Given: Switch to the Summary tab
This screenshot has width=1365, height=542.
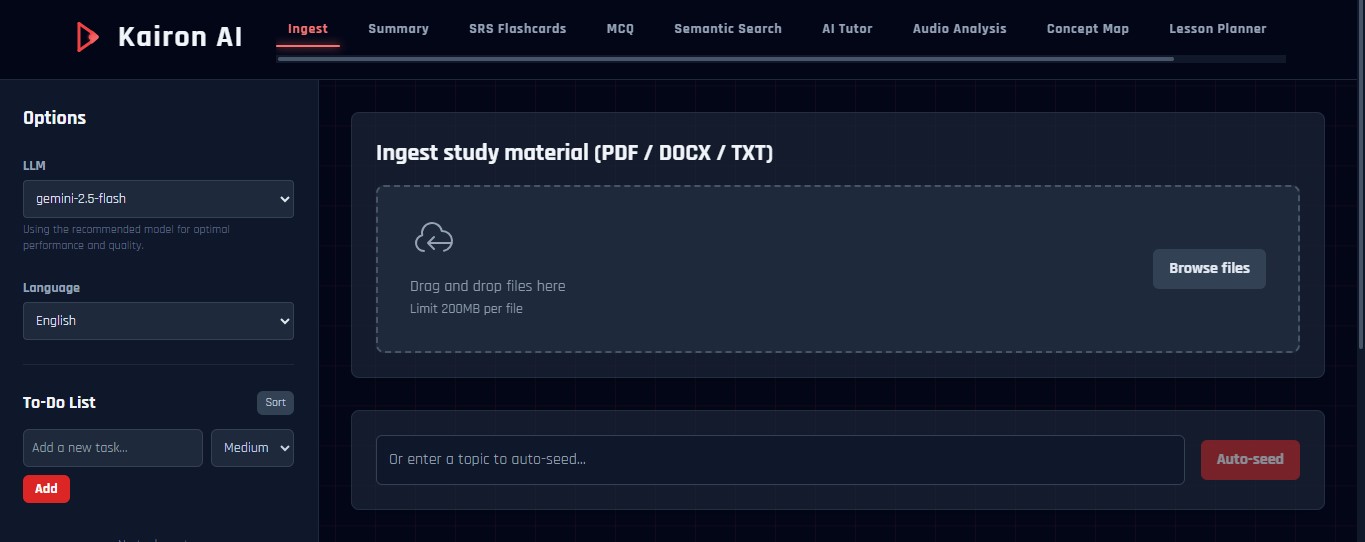Looking at the screenshot, I should (x=398, y=29).
